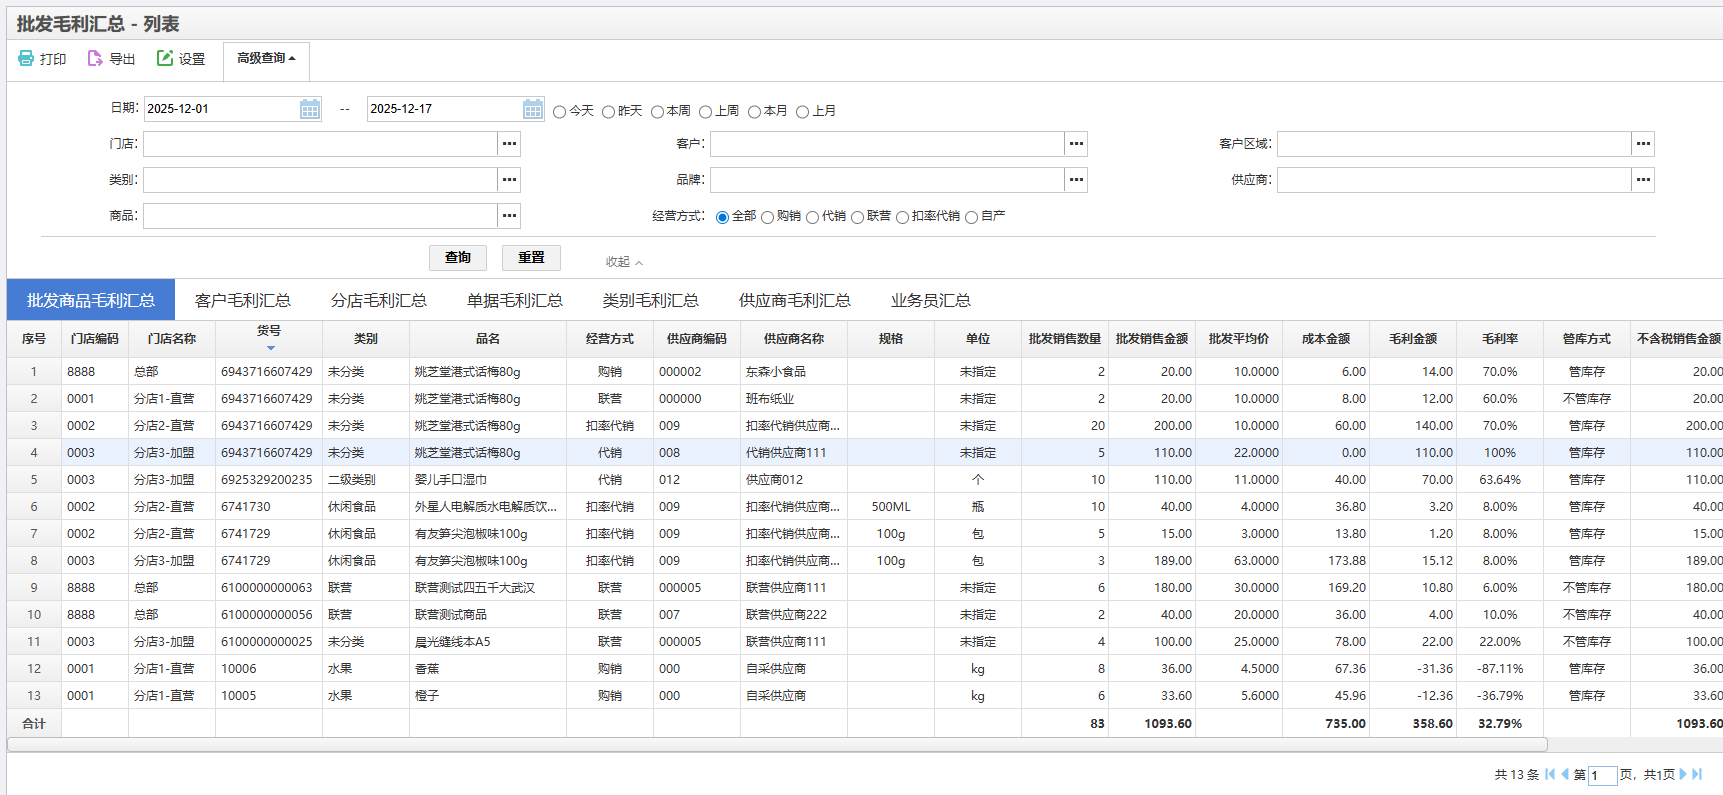Click the Export (导出) icon

point(95,59)
